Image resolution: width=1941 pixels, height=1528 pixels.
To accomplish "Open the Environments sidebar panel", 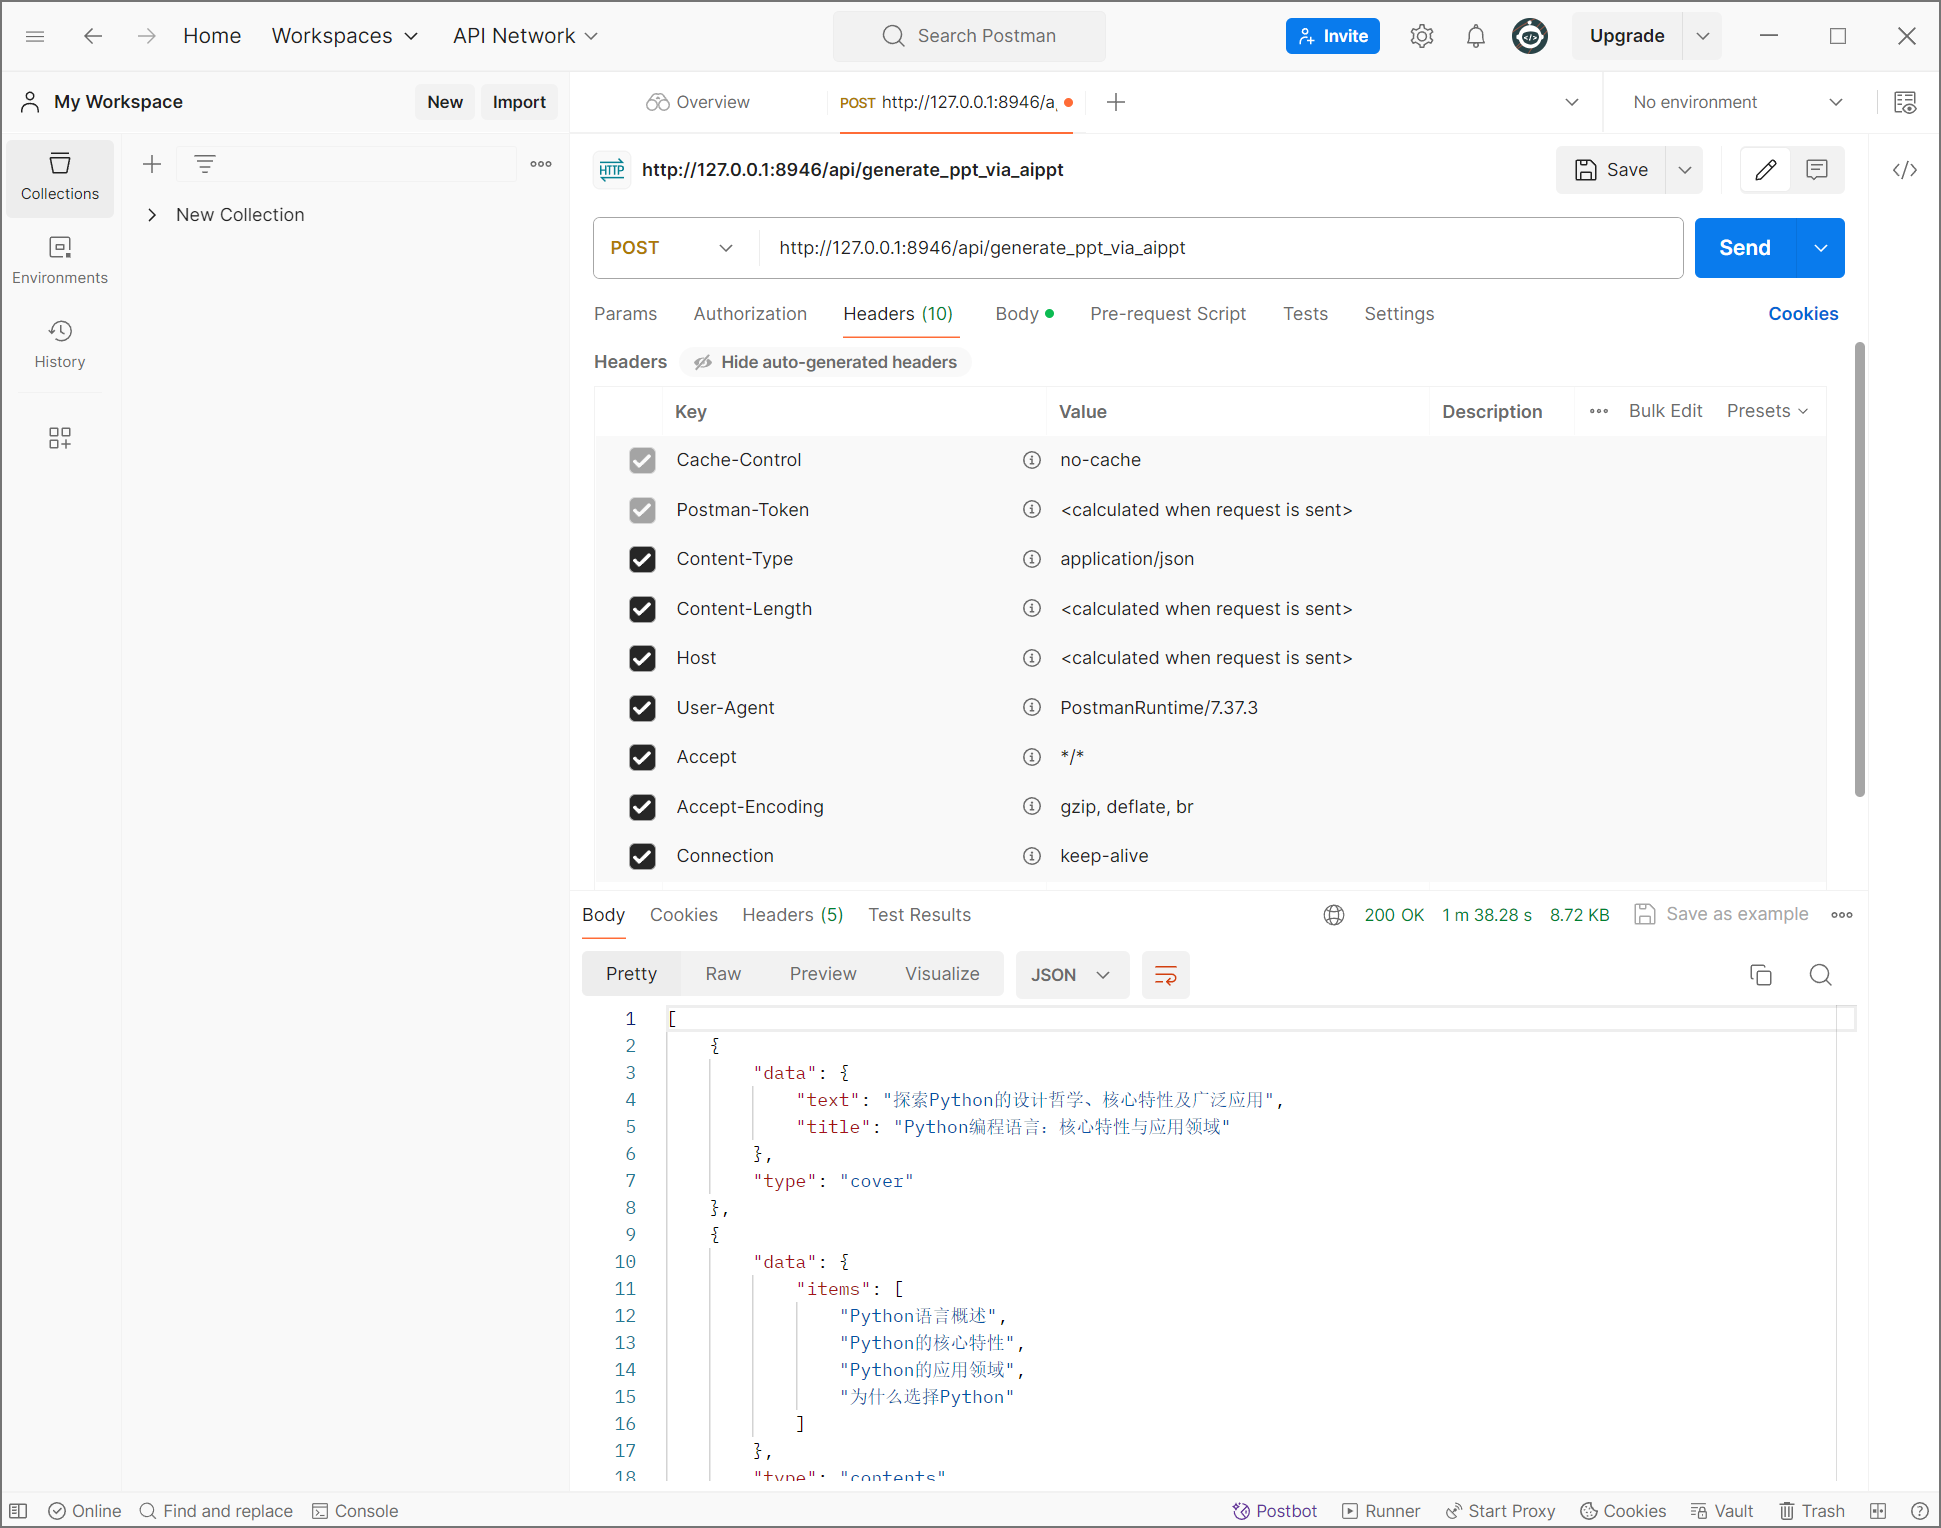I will click(60, 260).
